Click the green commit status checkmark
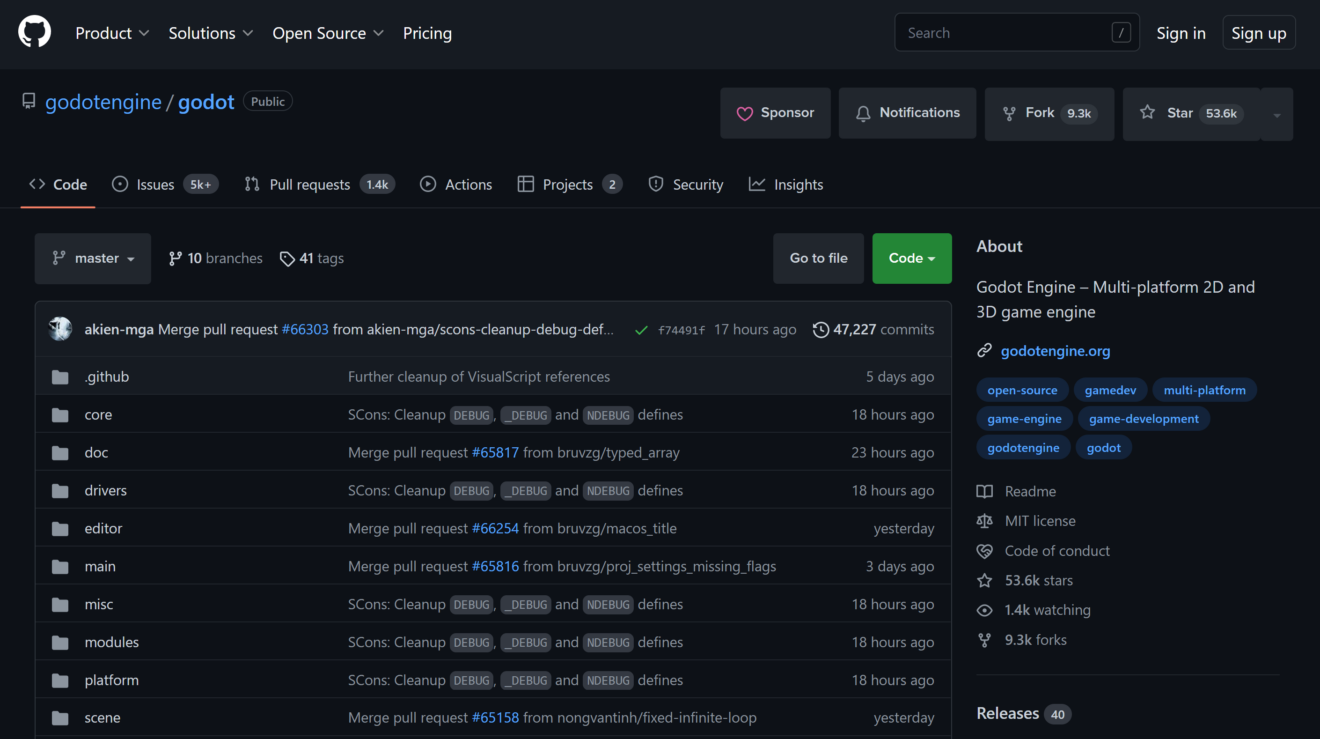This screenshot has width=1320, height=739. pos(641,330)
